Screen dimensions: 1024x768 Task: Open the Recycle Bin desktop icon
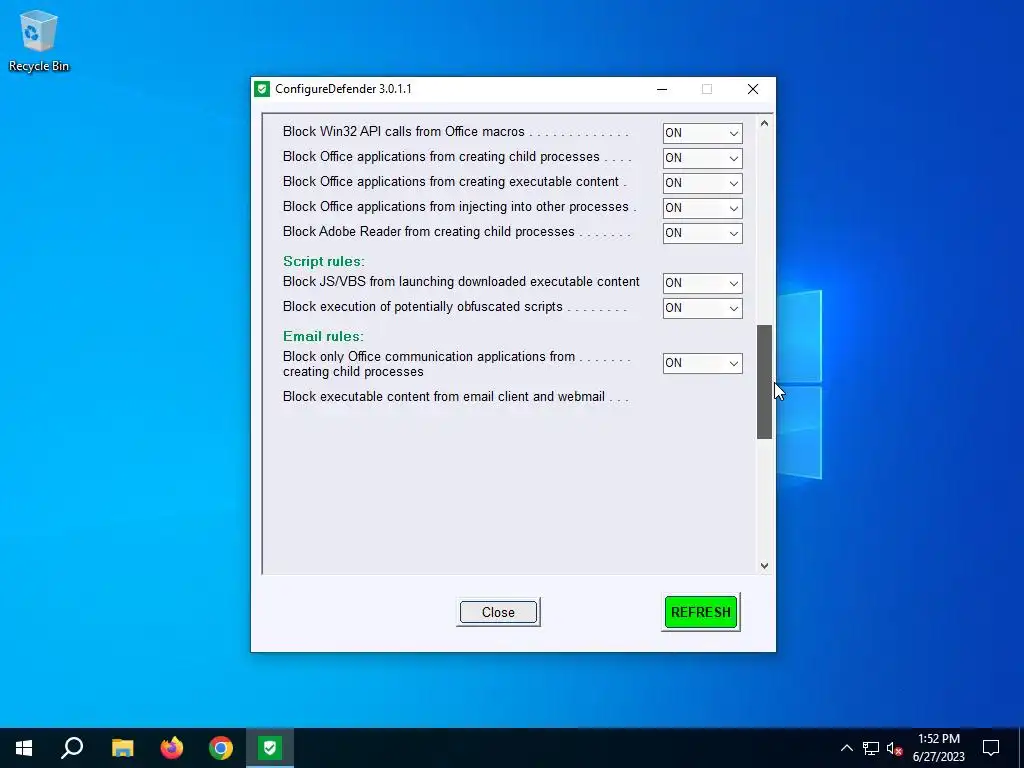(39, 40)
